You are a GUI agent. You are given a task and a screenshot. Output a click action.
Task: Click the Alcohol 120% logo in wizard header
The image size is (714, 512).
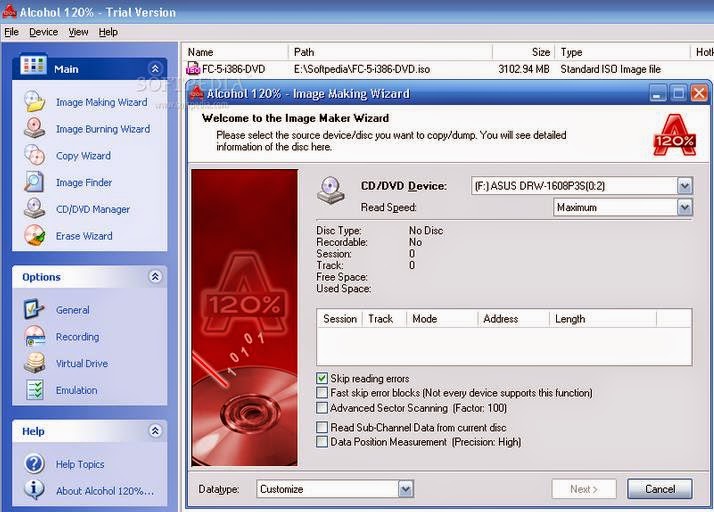point(675,135)
